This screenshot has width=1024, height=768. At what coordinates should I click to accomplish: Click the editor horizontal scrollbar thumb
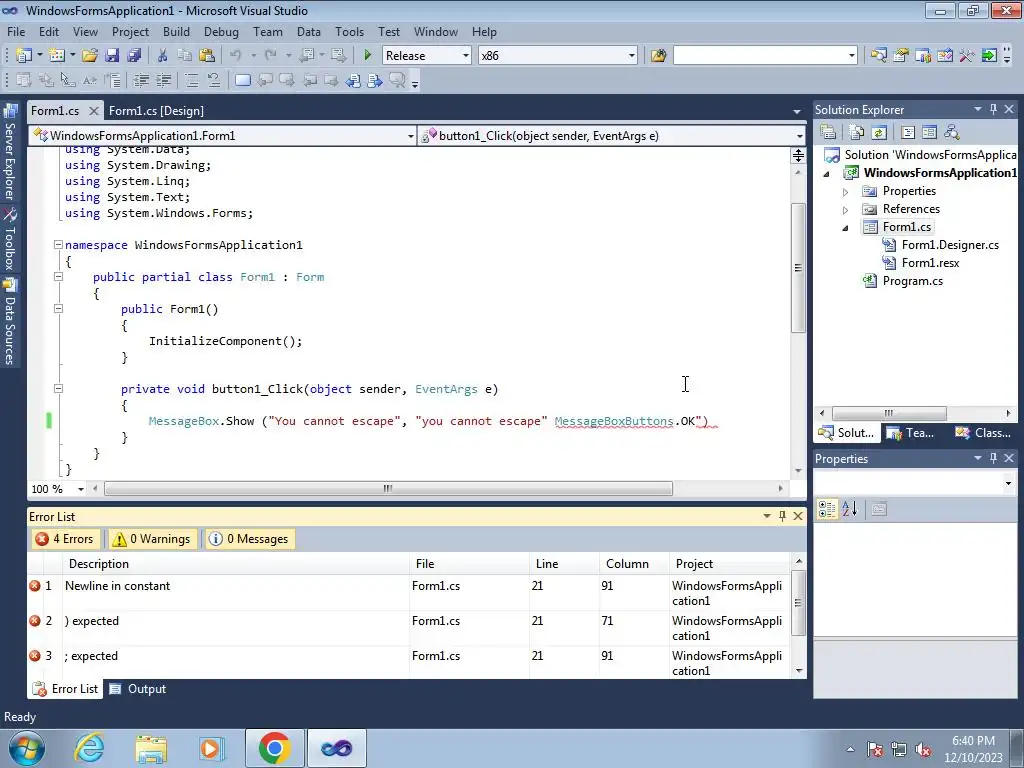click(388, 488)
